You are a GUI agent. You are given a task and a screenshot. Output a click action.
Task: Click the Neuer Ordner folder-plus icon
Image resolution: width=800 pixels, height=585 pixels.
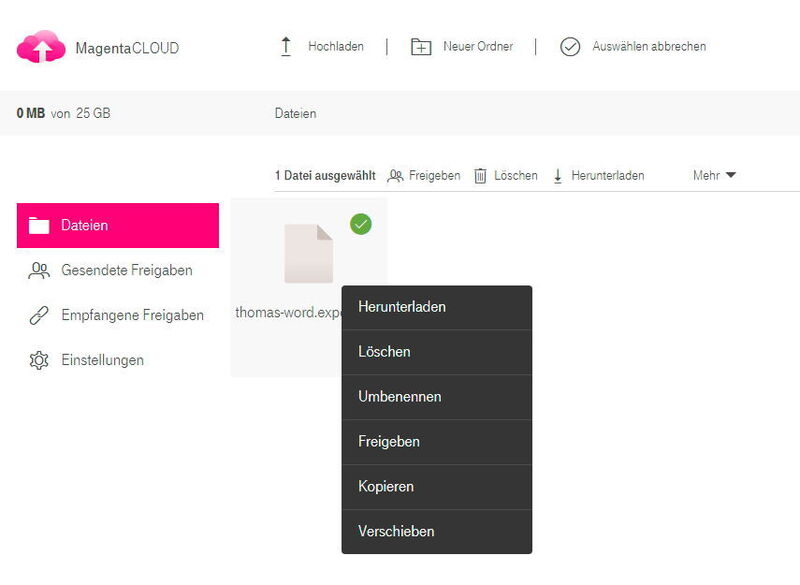point(421,46)
